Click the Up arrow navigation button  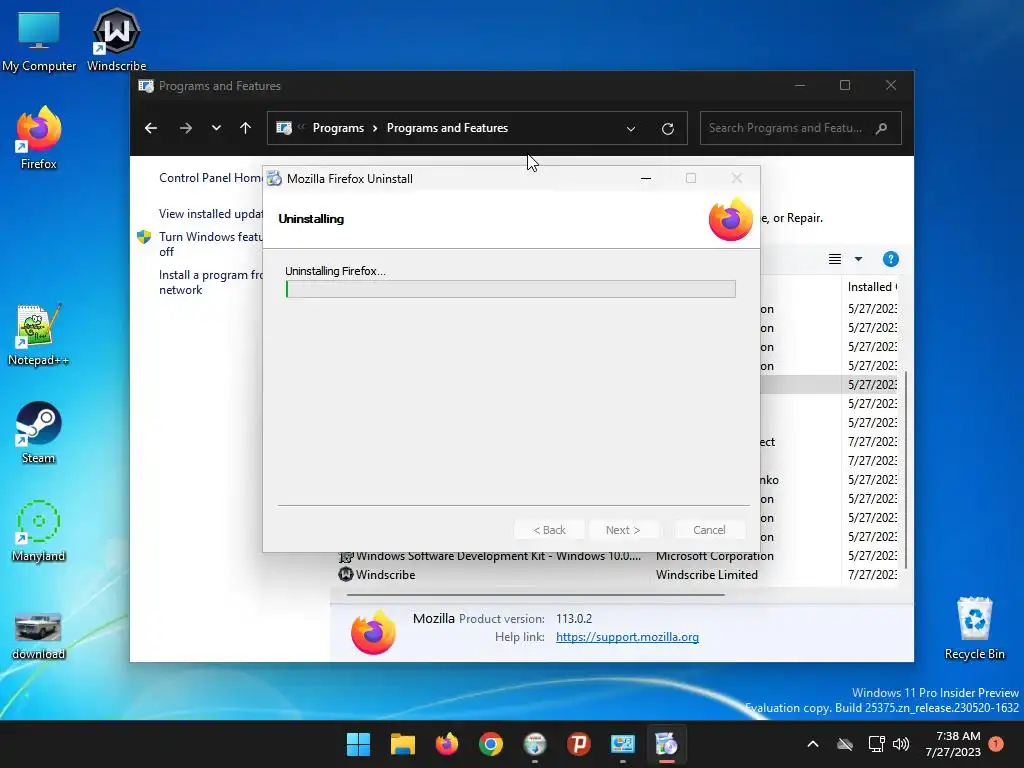pyautogui.click(x=246, y=128)
